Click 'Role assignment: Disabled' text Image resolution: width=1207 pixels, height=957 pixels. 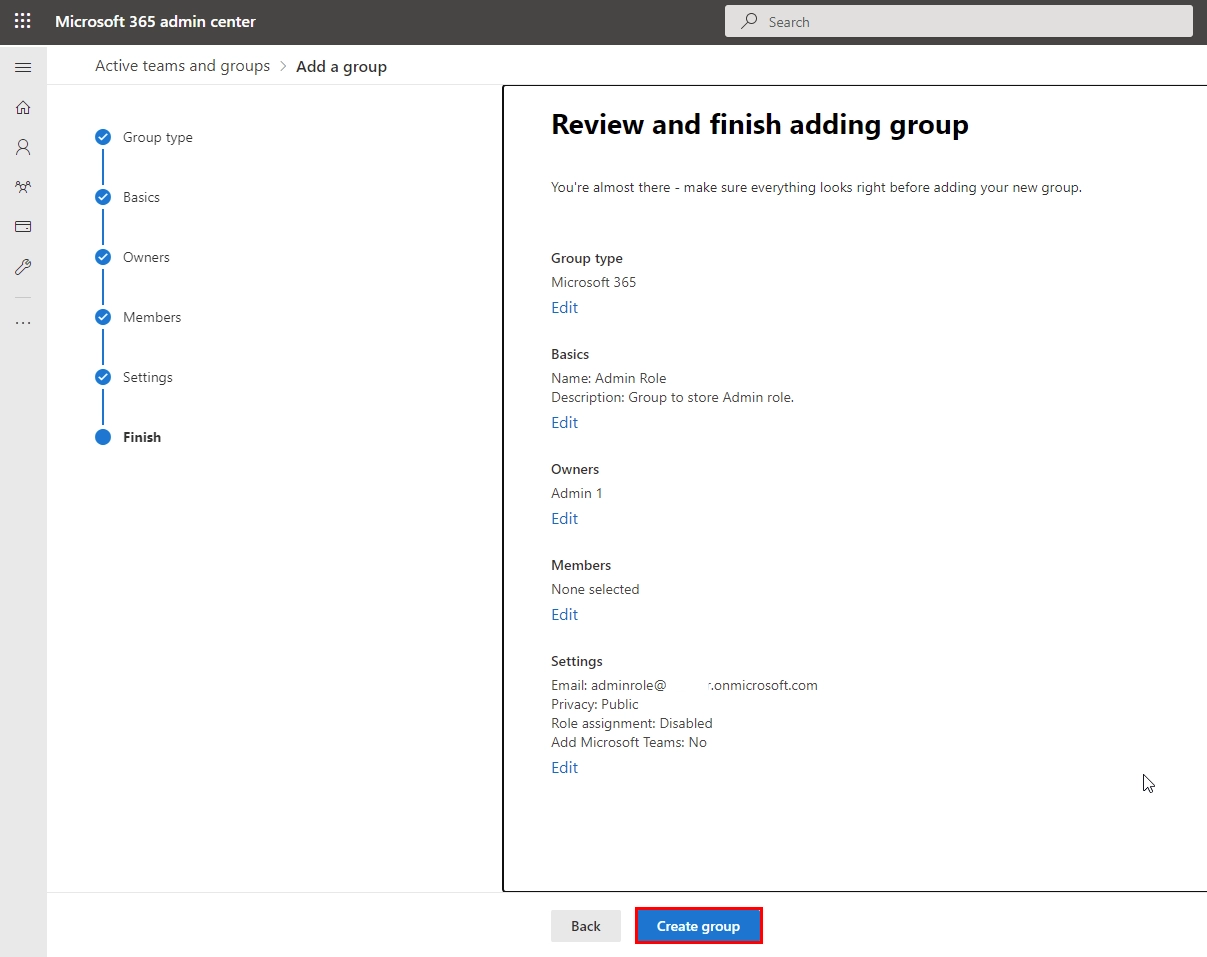pos(631,723)
